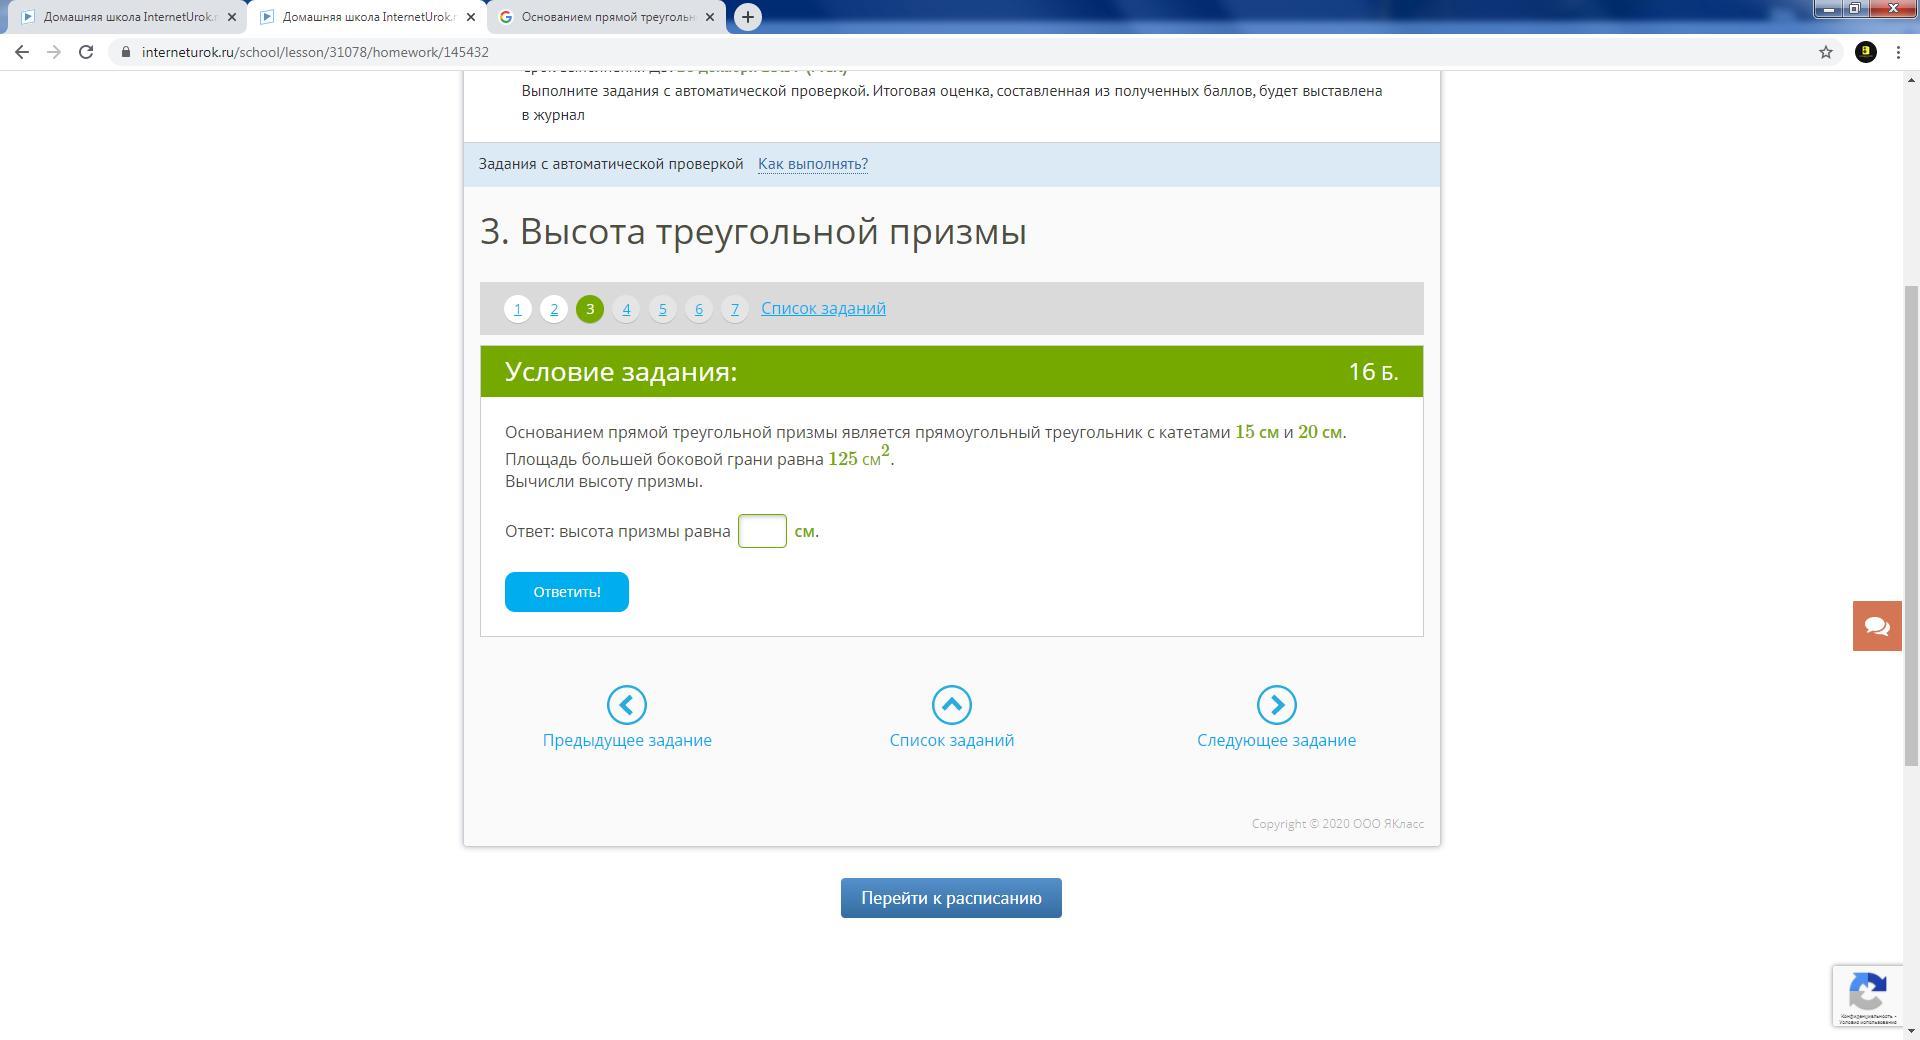
Task: Open the Как выполнять? help link
Action: (812, 164)
